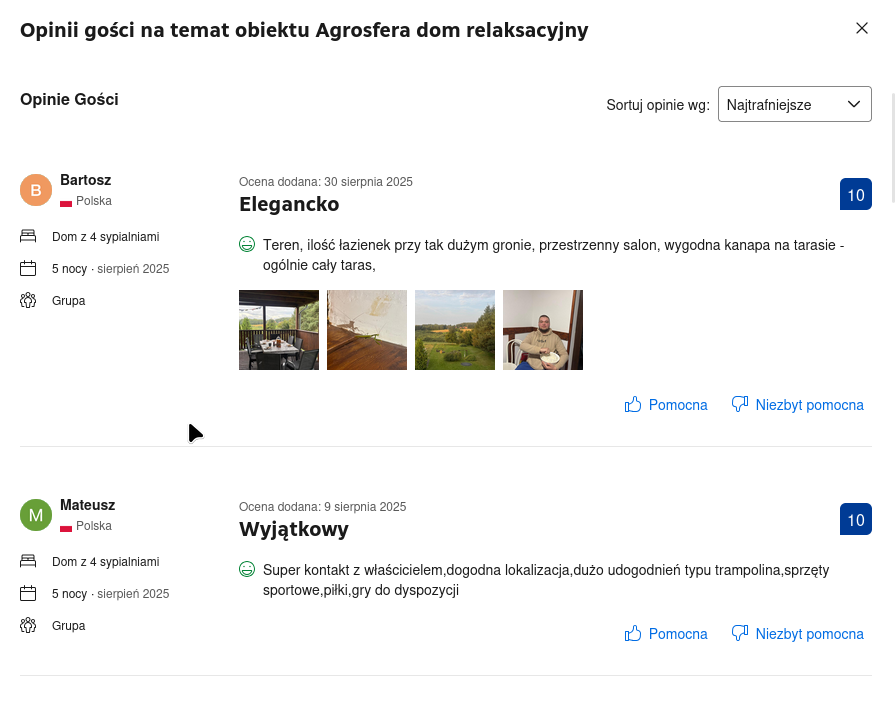896x711 pixels.
Task: Click thumbs-up icon on Bartosz's review
Action: [633, 405]
